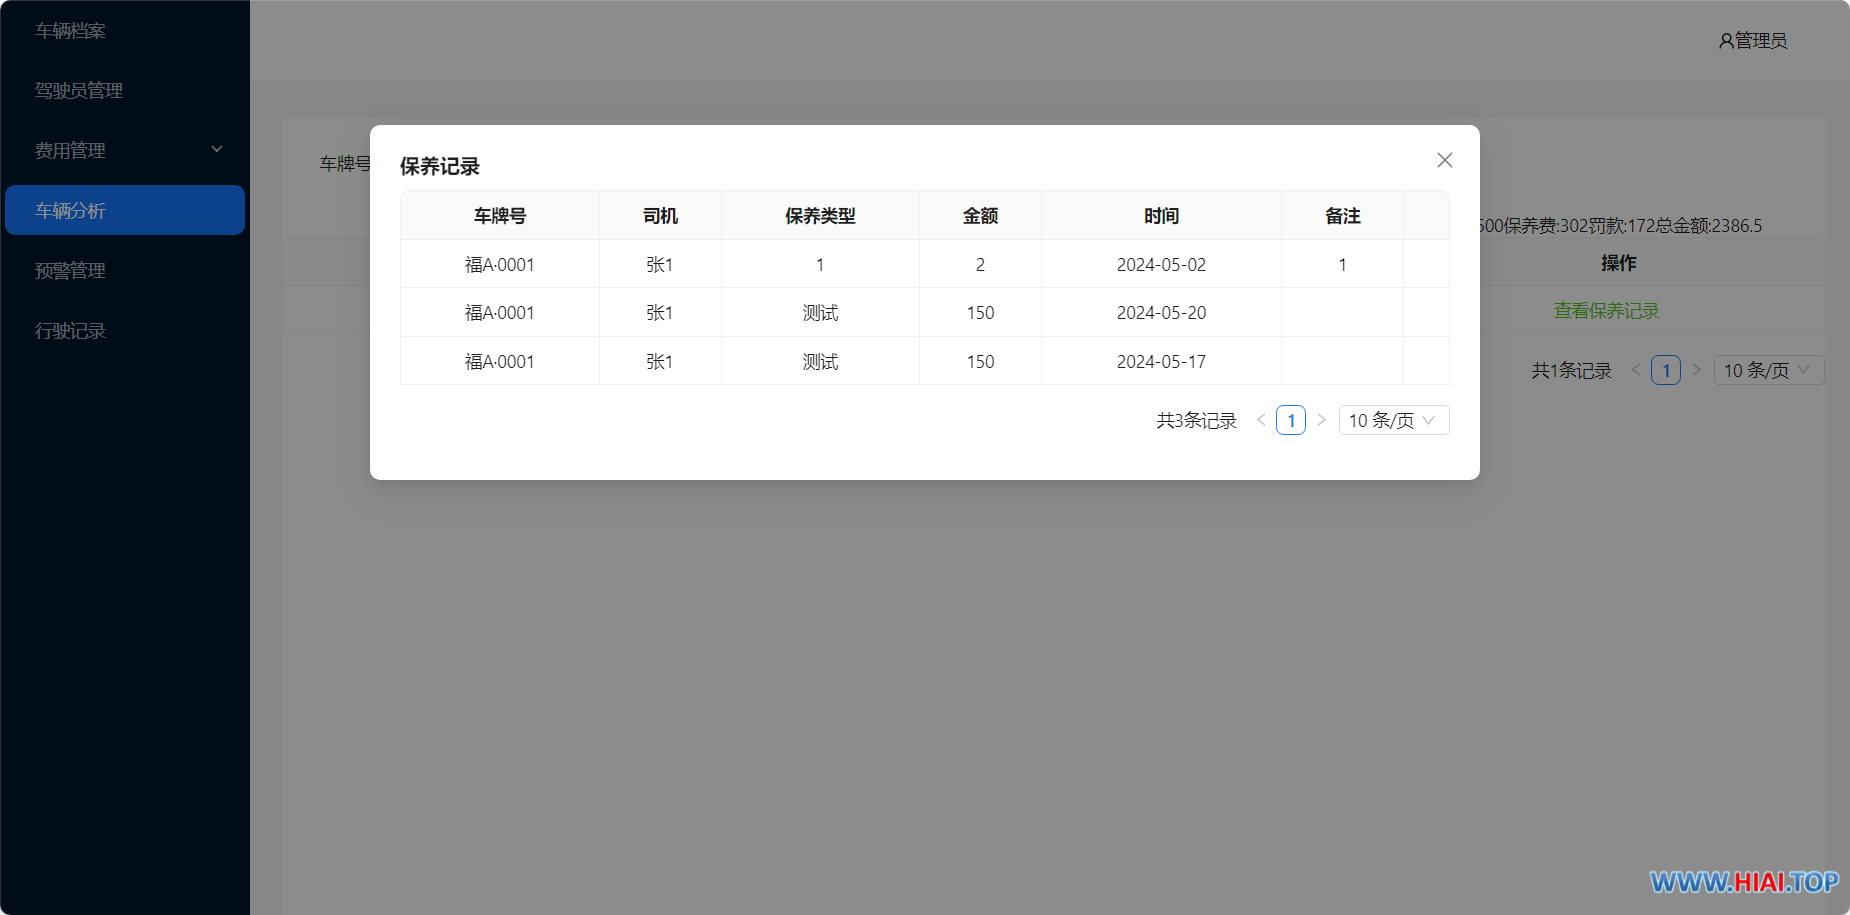Viewport: 1850px width, 915px height.
Task: Open 预警管理 in the sidebar
Action: [125, 270]
